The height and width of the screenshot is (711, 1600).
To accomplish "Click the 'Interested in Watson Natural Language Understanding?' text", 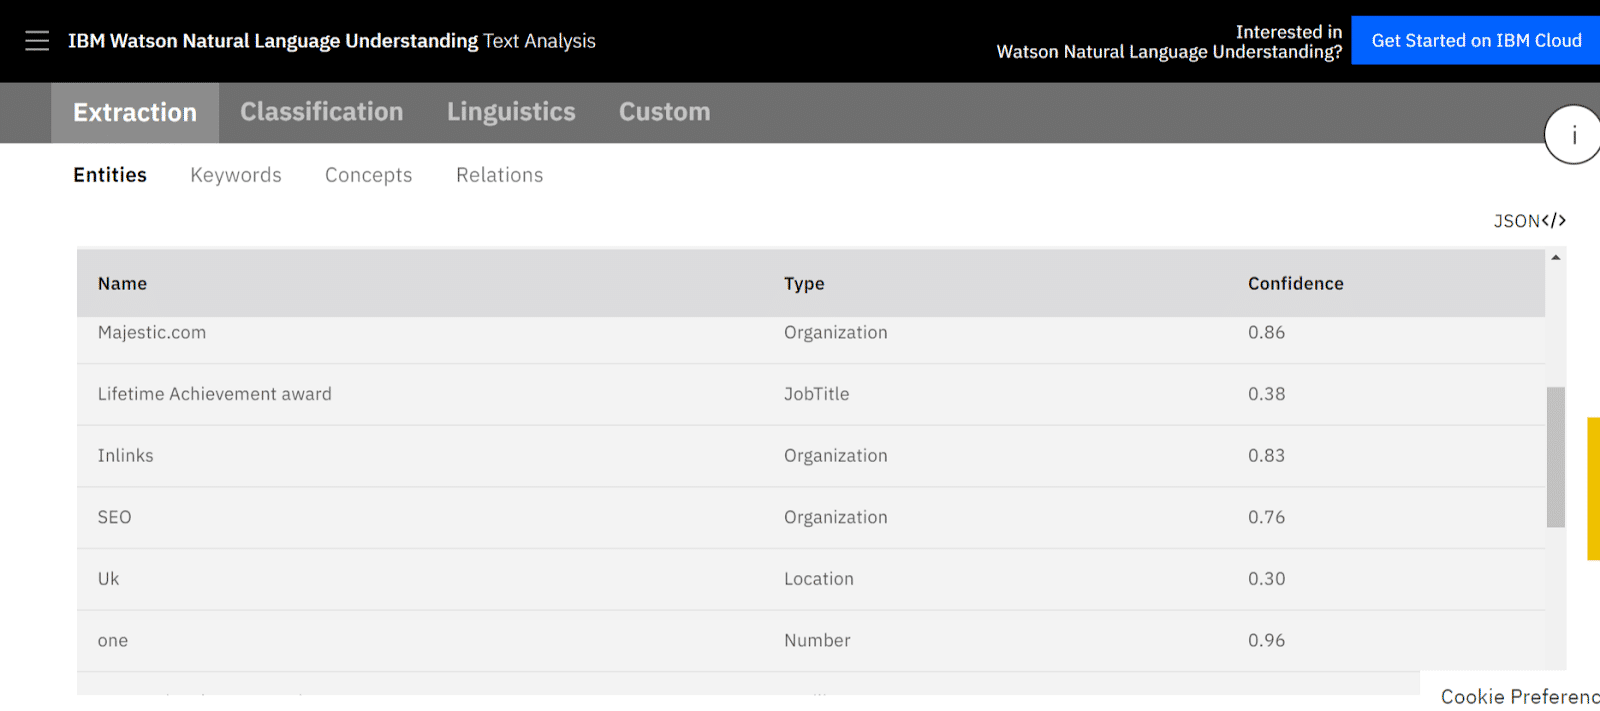I will (x=1170, y=42).
